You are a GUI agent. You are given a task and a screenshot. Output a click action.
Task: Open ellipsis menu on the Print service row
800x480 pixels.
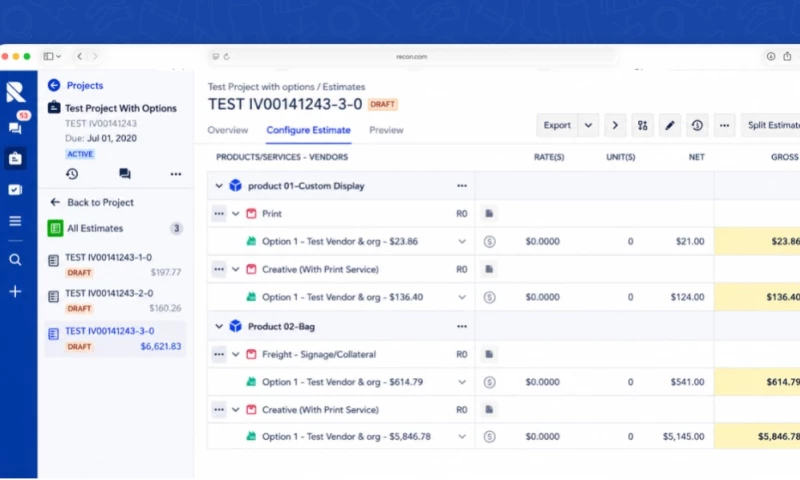coord(219,214)
